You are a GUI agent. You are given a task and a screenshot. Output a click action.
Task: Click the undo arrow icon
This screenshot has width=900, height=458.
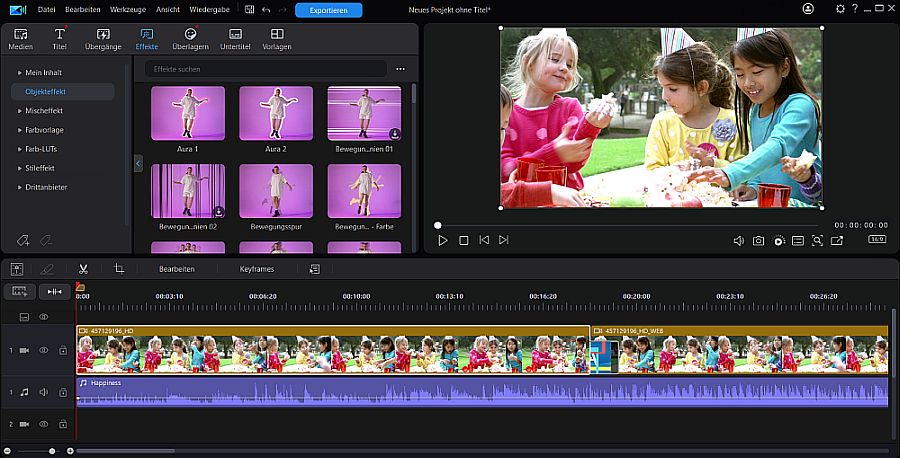[x=265, y=10]
